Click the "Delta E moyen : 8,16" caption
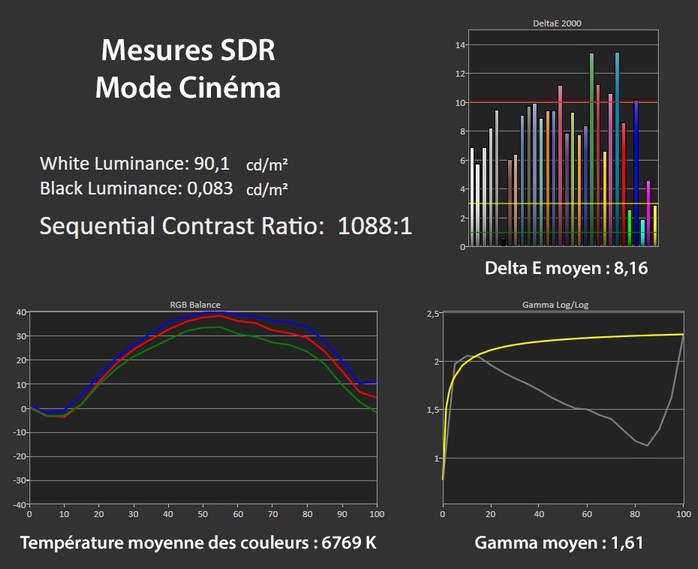 pos(566,268)
